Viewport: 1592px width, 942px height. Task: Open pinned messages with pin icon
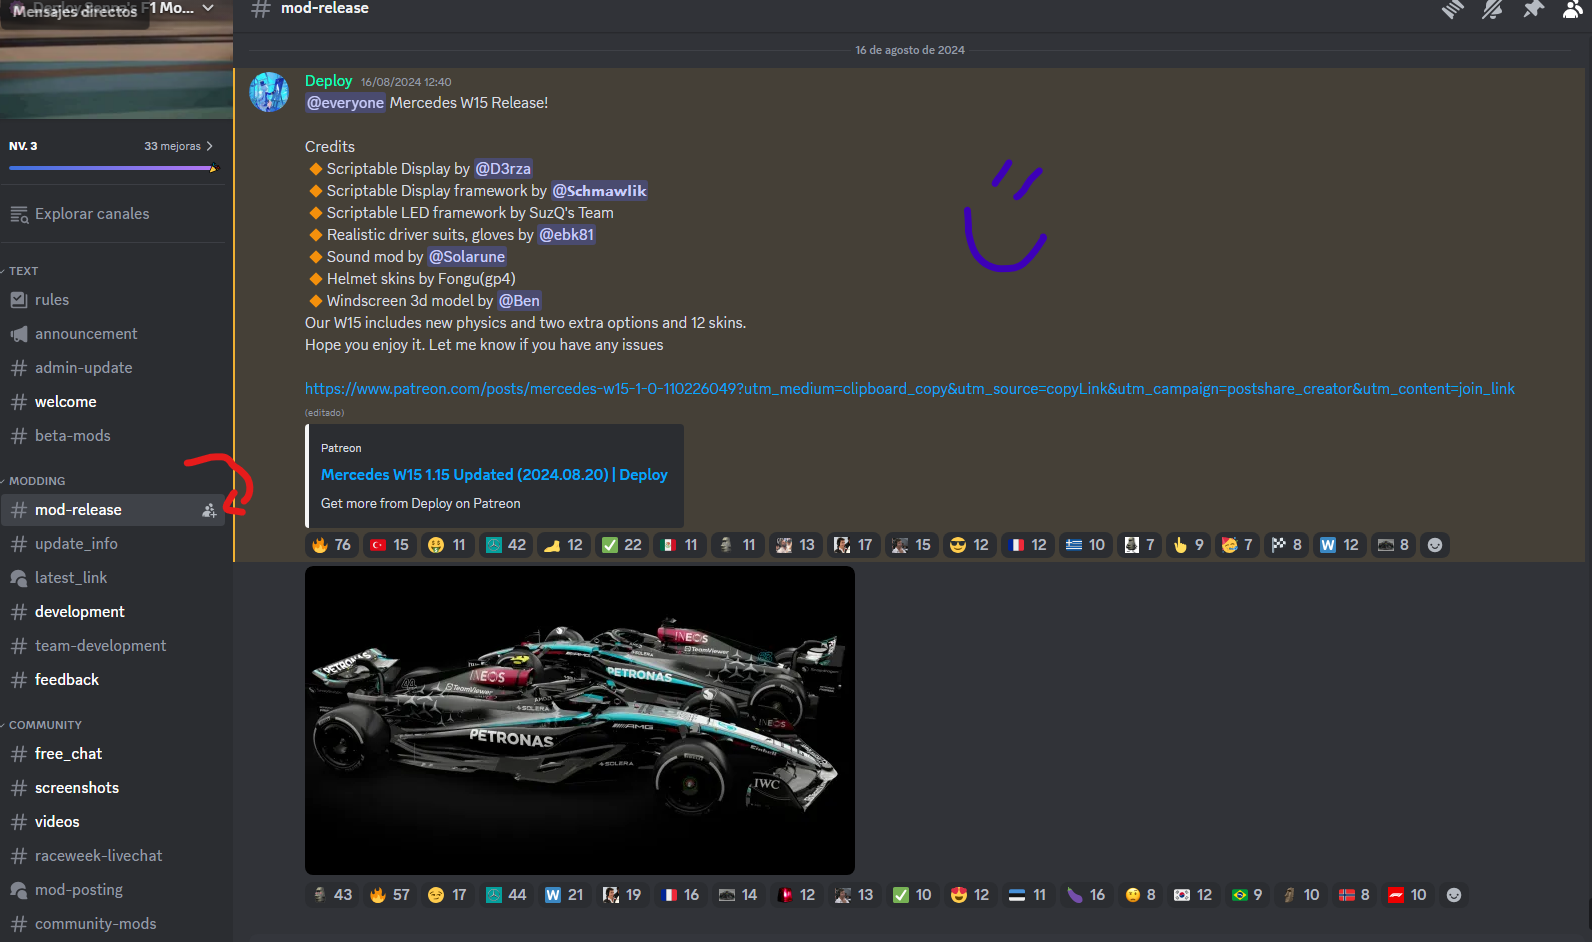tap(1533, 9)
